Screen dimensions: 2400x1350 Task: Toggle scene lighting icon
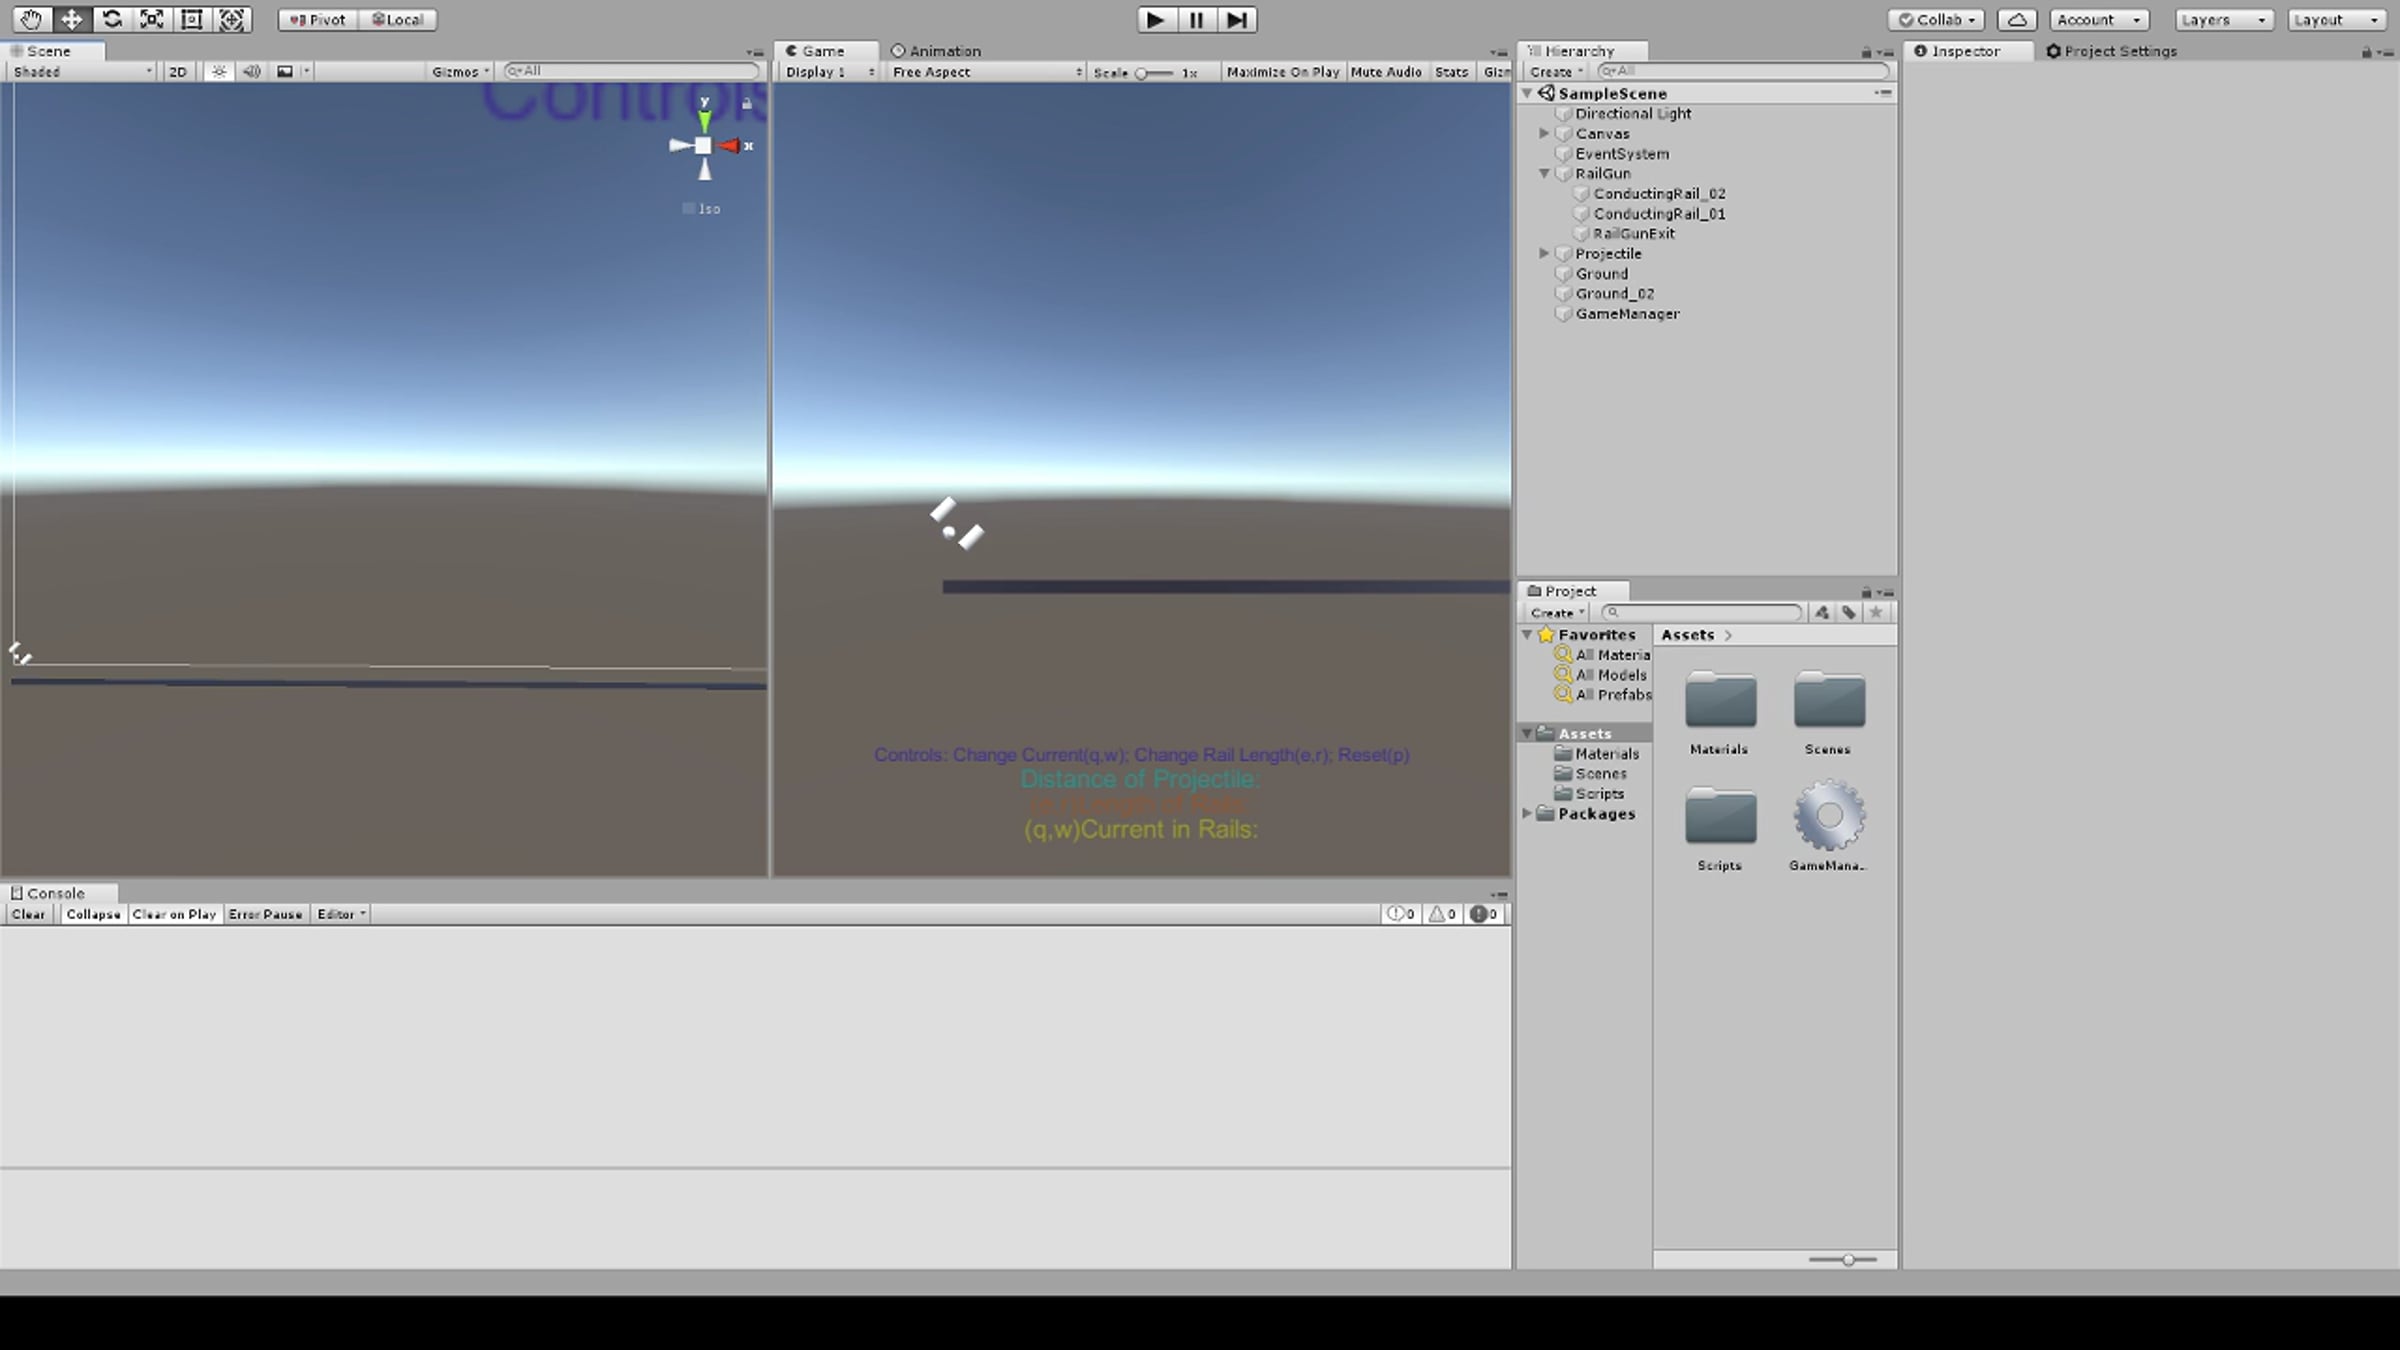(219, 72)
